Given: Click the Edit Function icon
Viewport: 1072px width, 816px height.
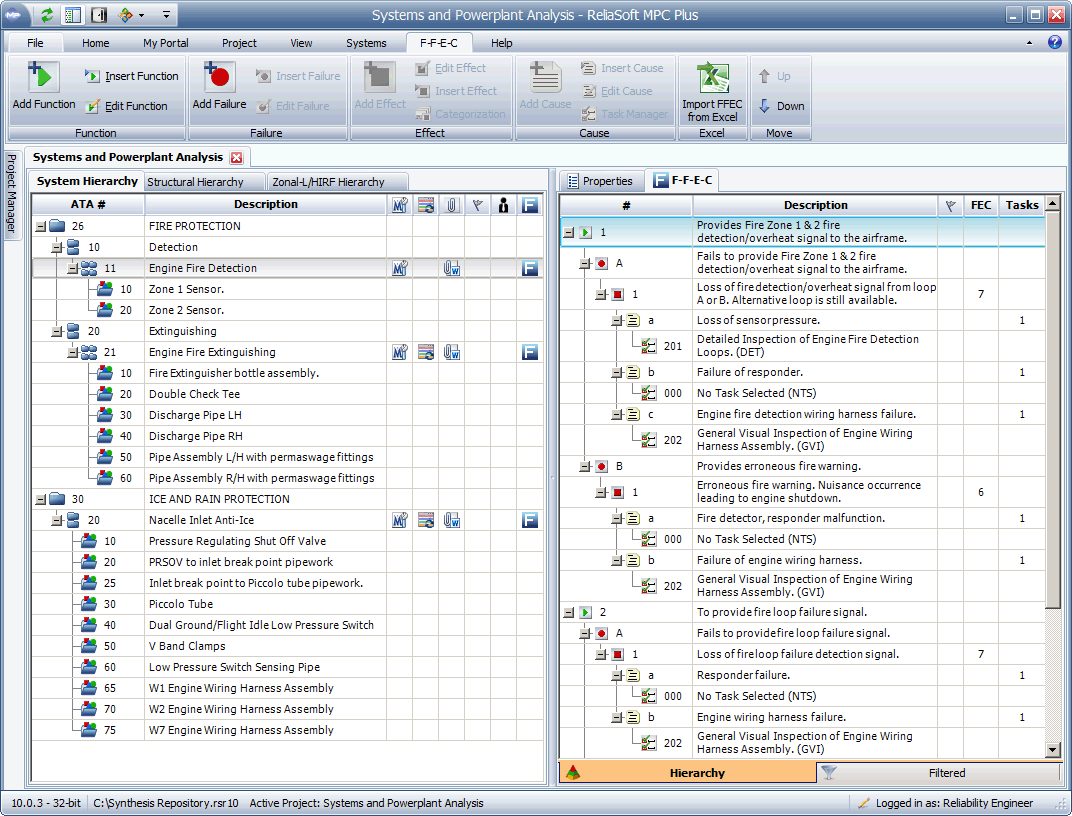Looking at the screenshot, I should (x=93, y=106).
